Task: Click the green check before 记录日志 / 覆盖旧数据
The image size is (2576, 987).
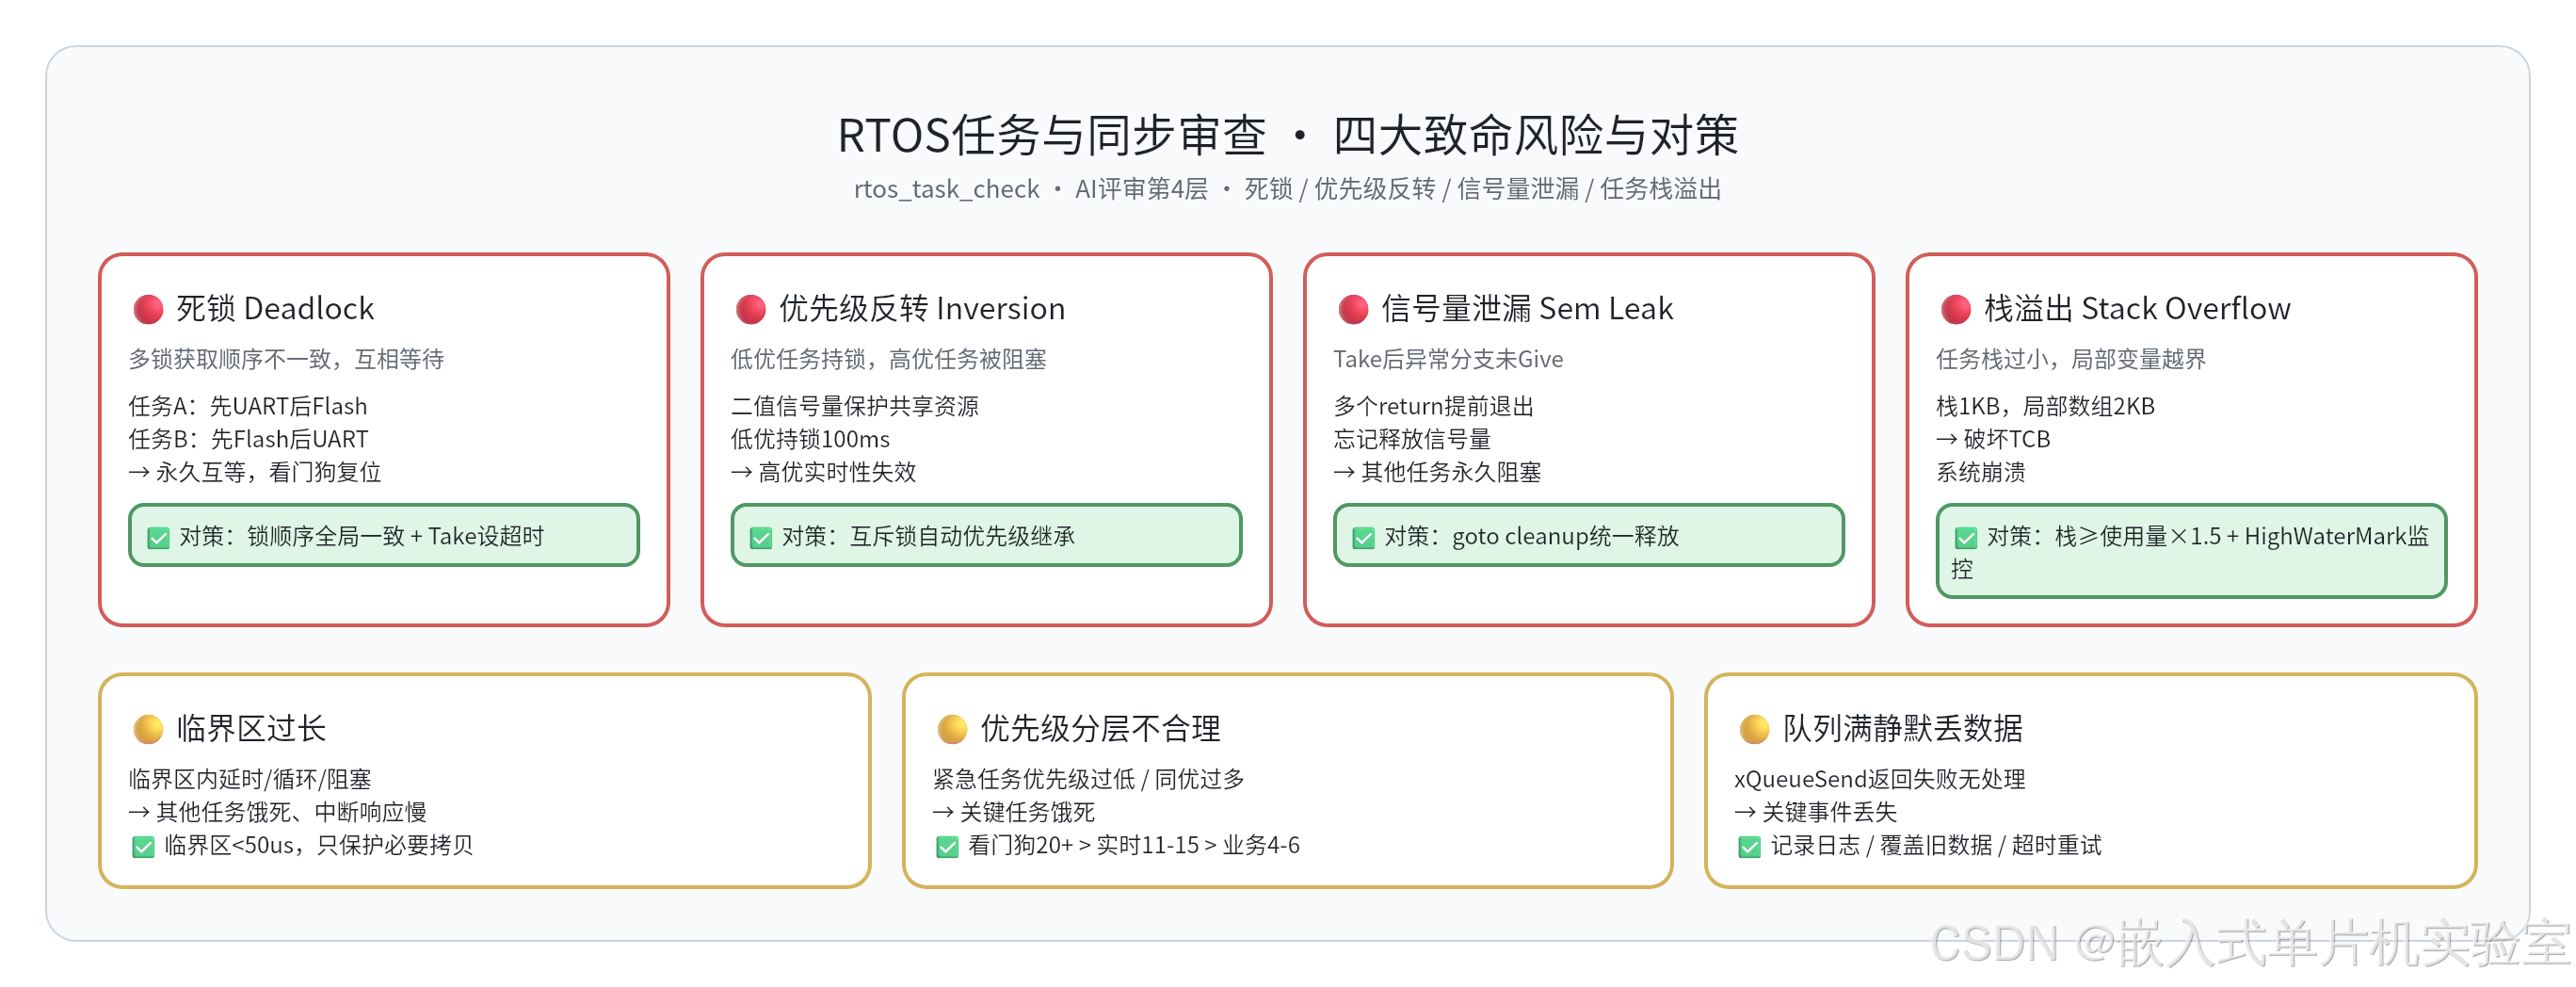Action: pyautogui.click(x=1749, y=847)
